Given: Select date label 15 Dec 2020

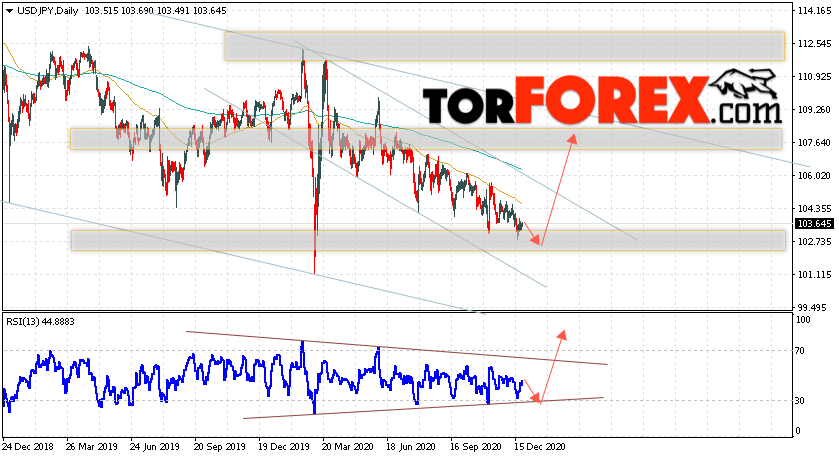Looking at the screenshot, I should pos(540,446).
